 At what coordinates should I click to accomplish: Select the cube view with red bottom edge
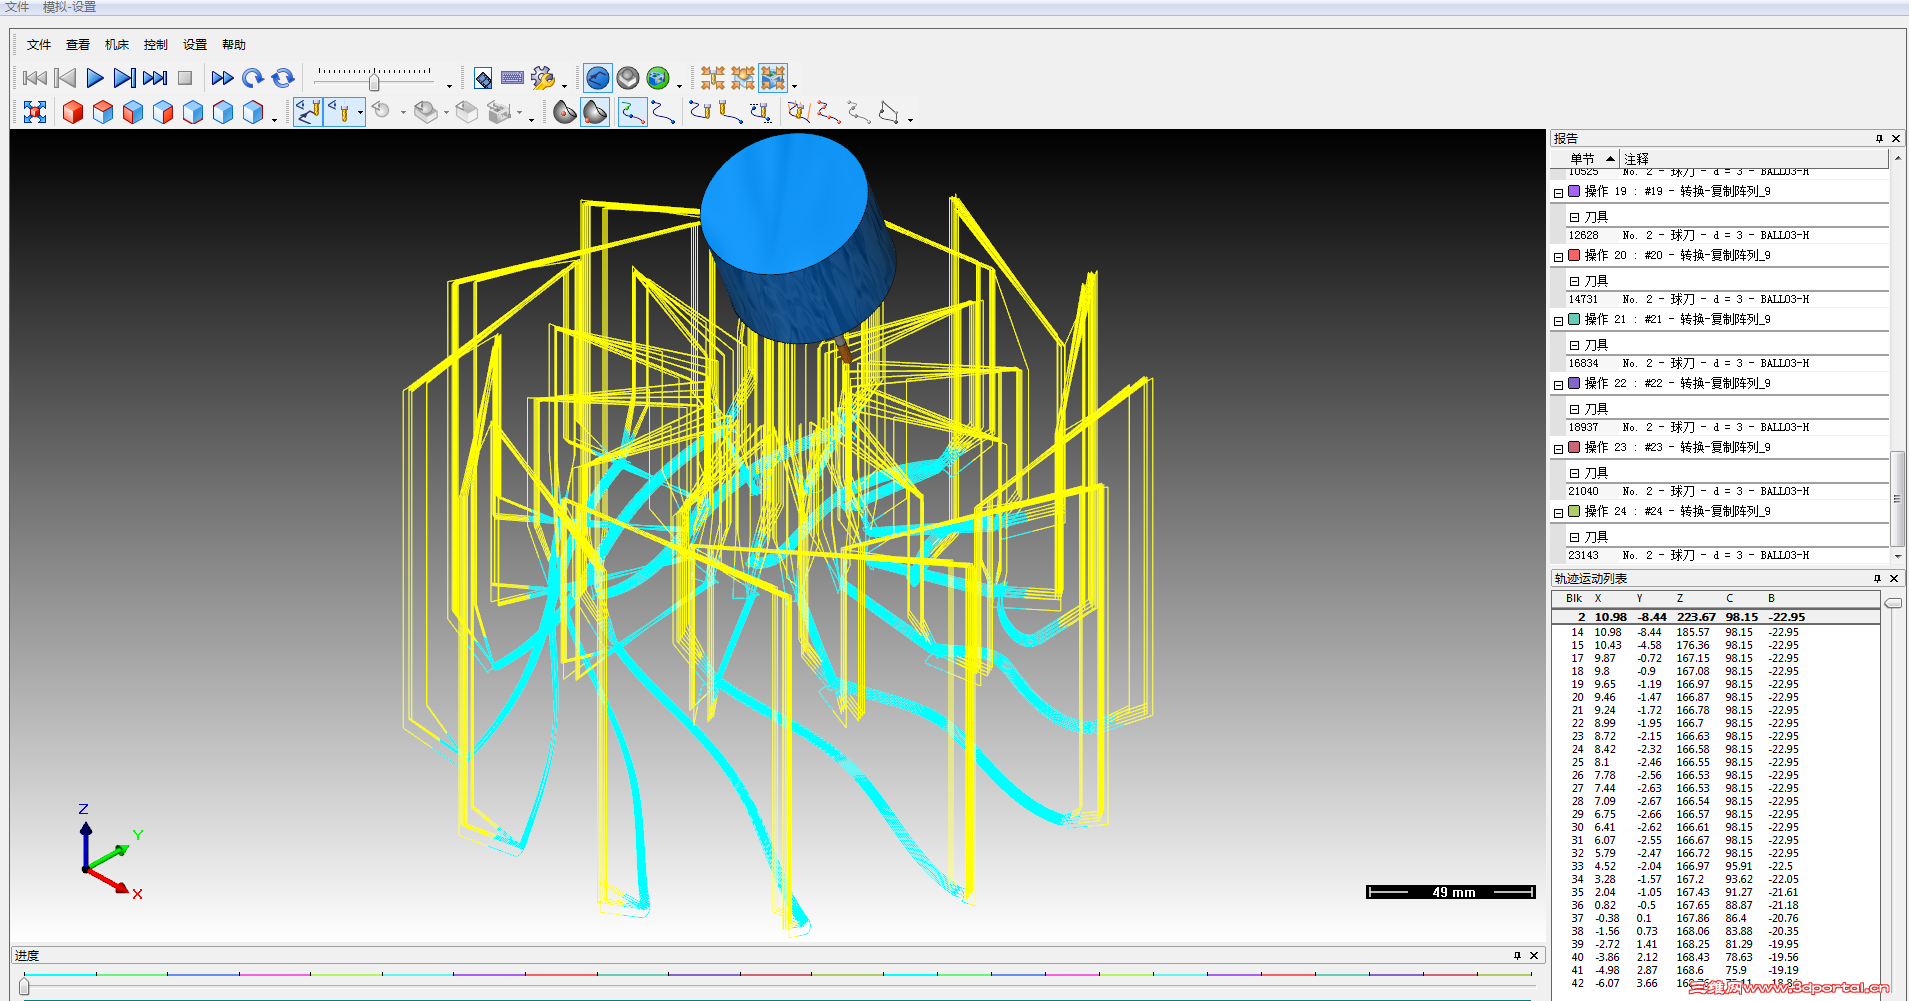pyautogui.click(x=193, y=112)
